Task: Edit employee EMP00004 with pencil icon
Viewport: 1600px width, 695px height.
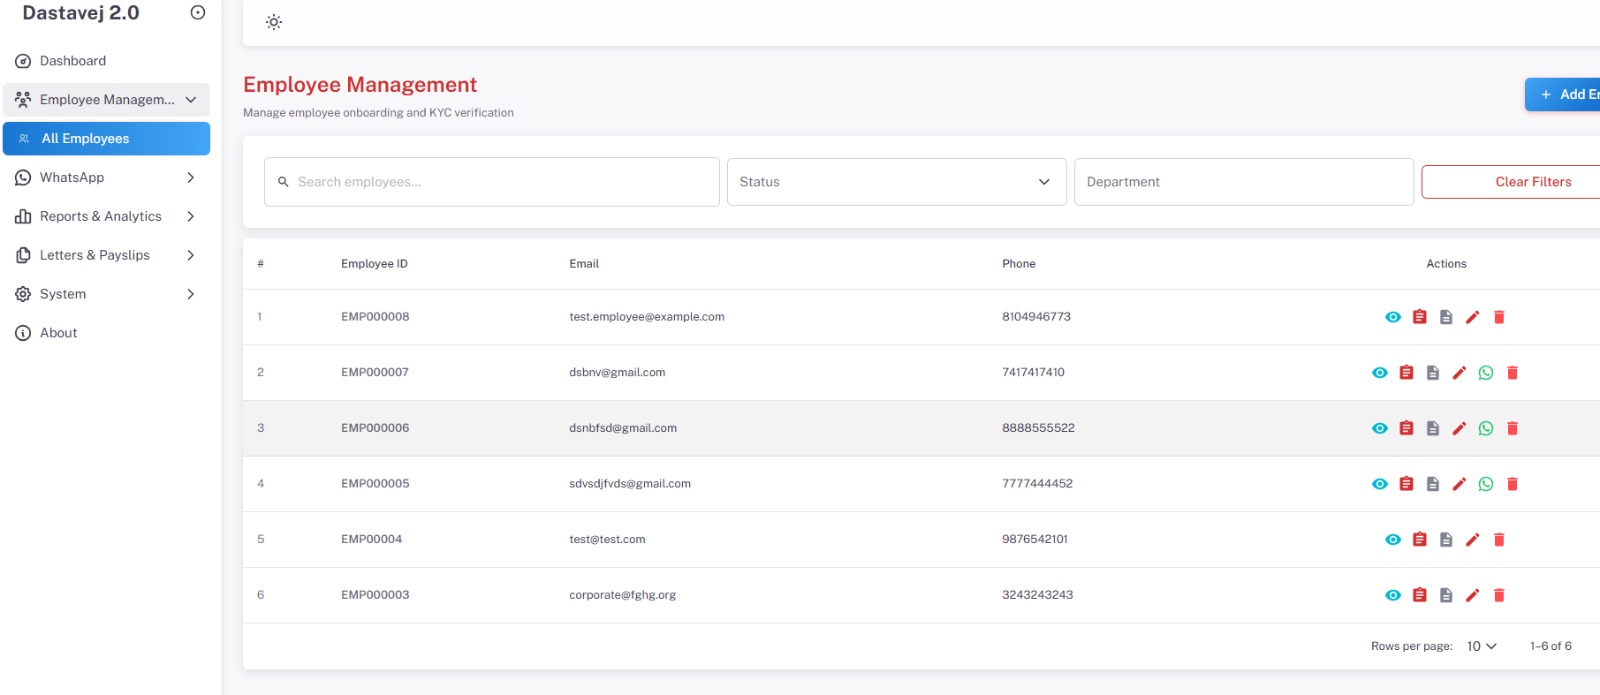Action: 1472,540
